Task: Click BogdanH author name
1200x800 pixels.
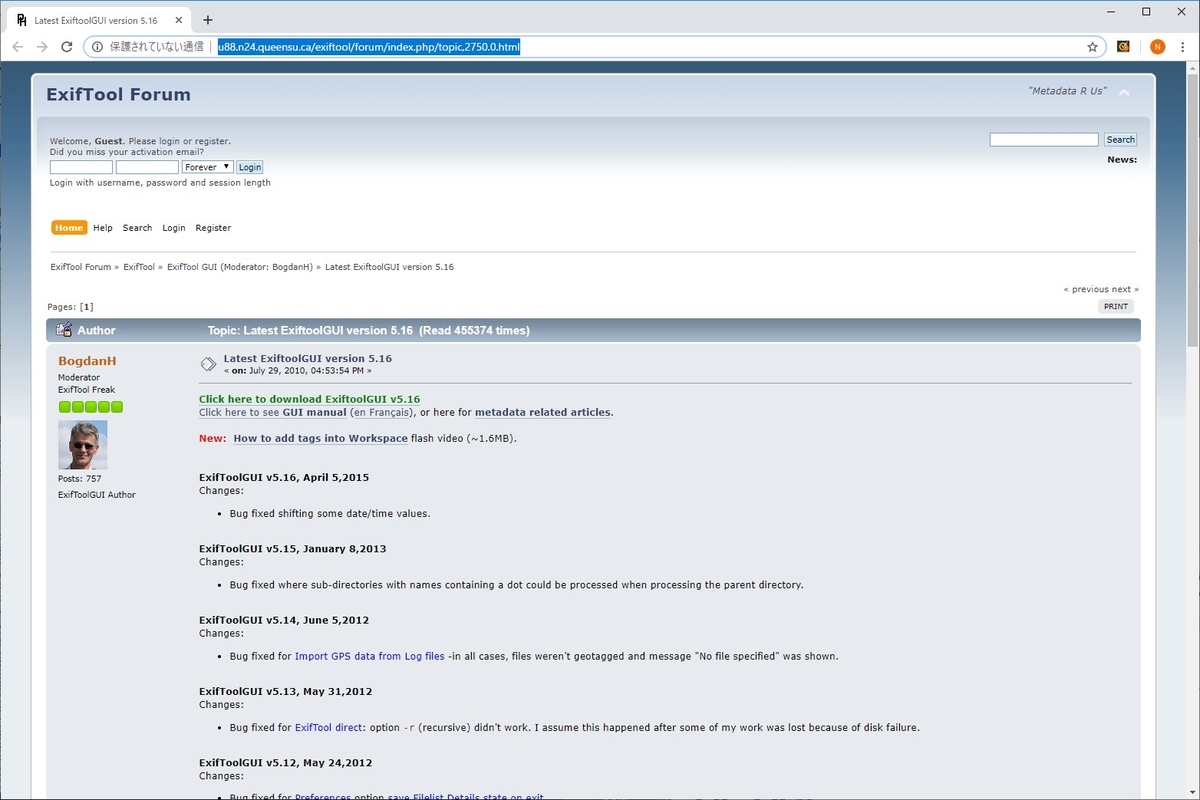Action: (88, 360)
